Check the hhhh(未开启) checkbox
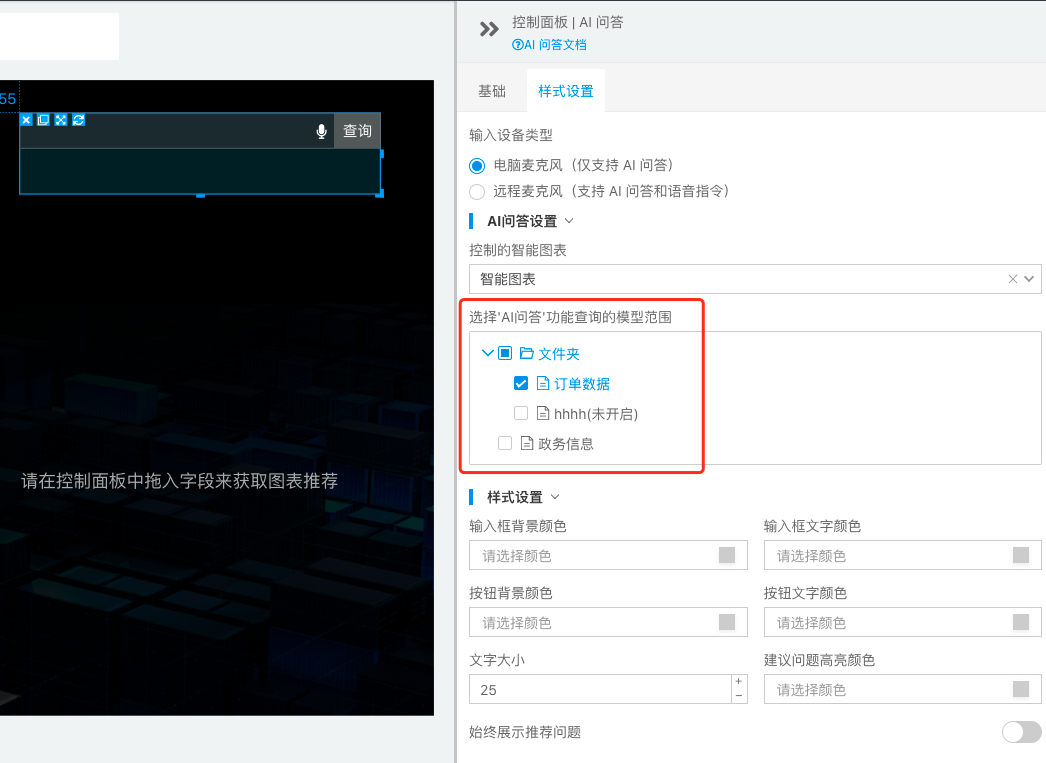The image size is (1046, 763). 521,414
